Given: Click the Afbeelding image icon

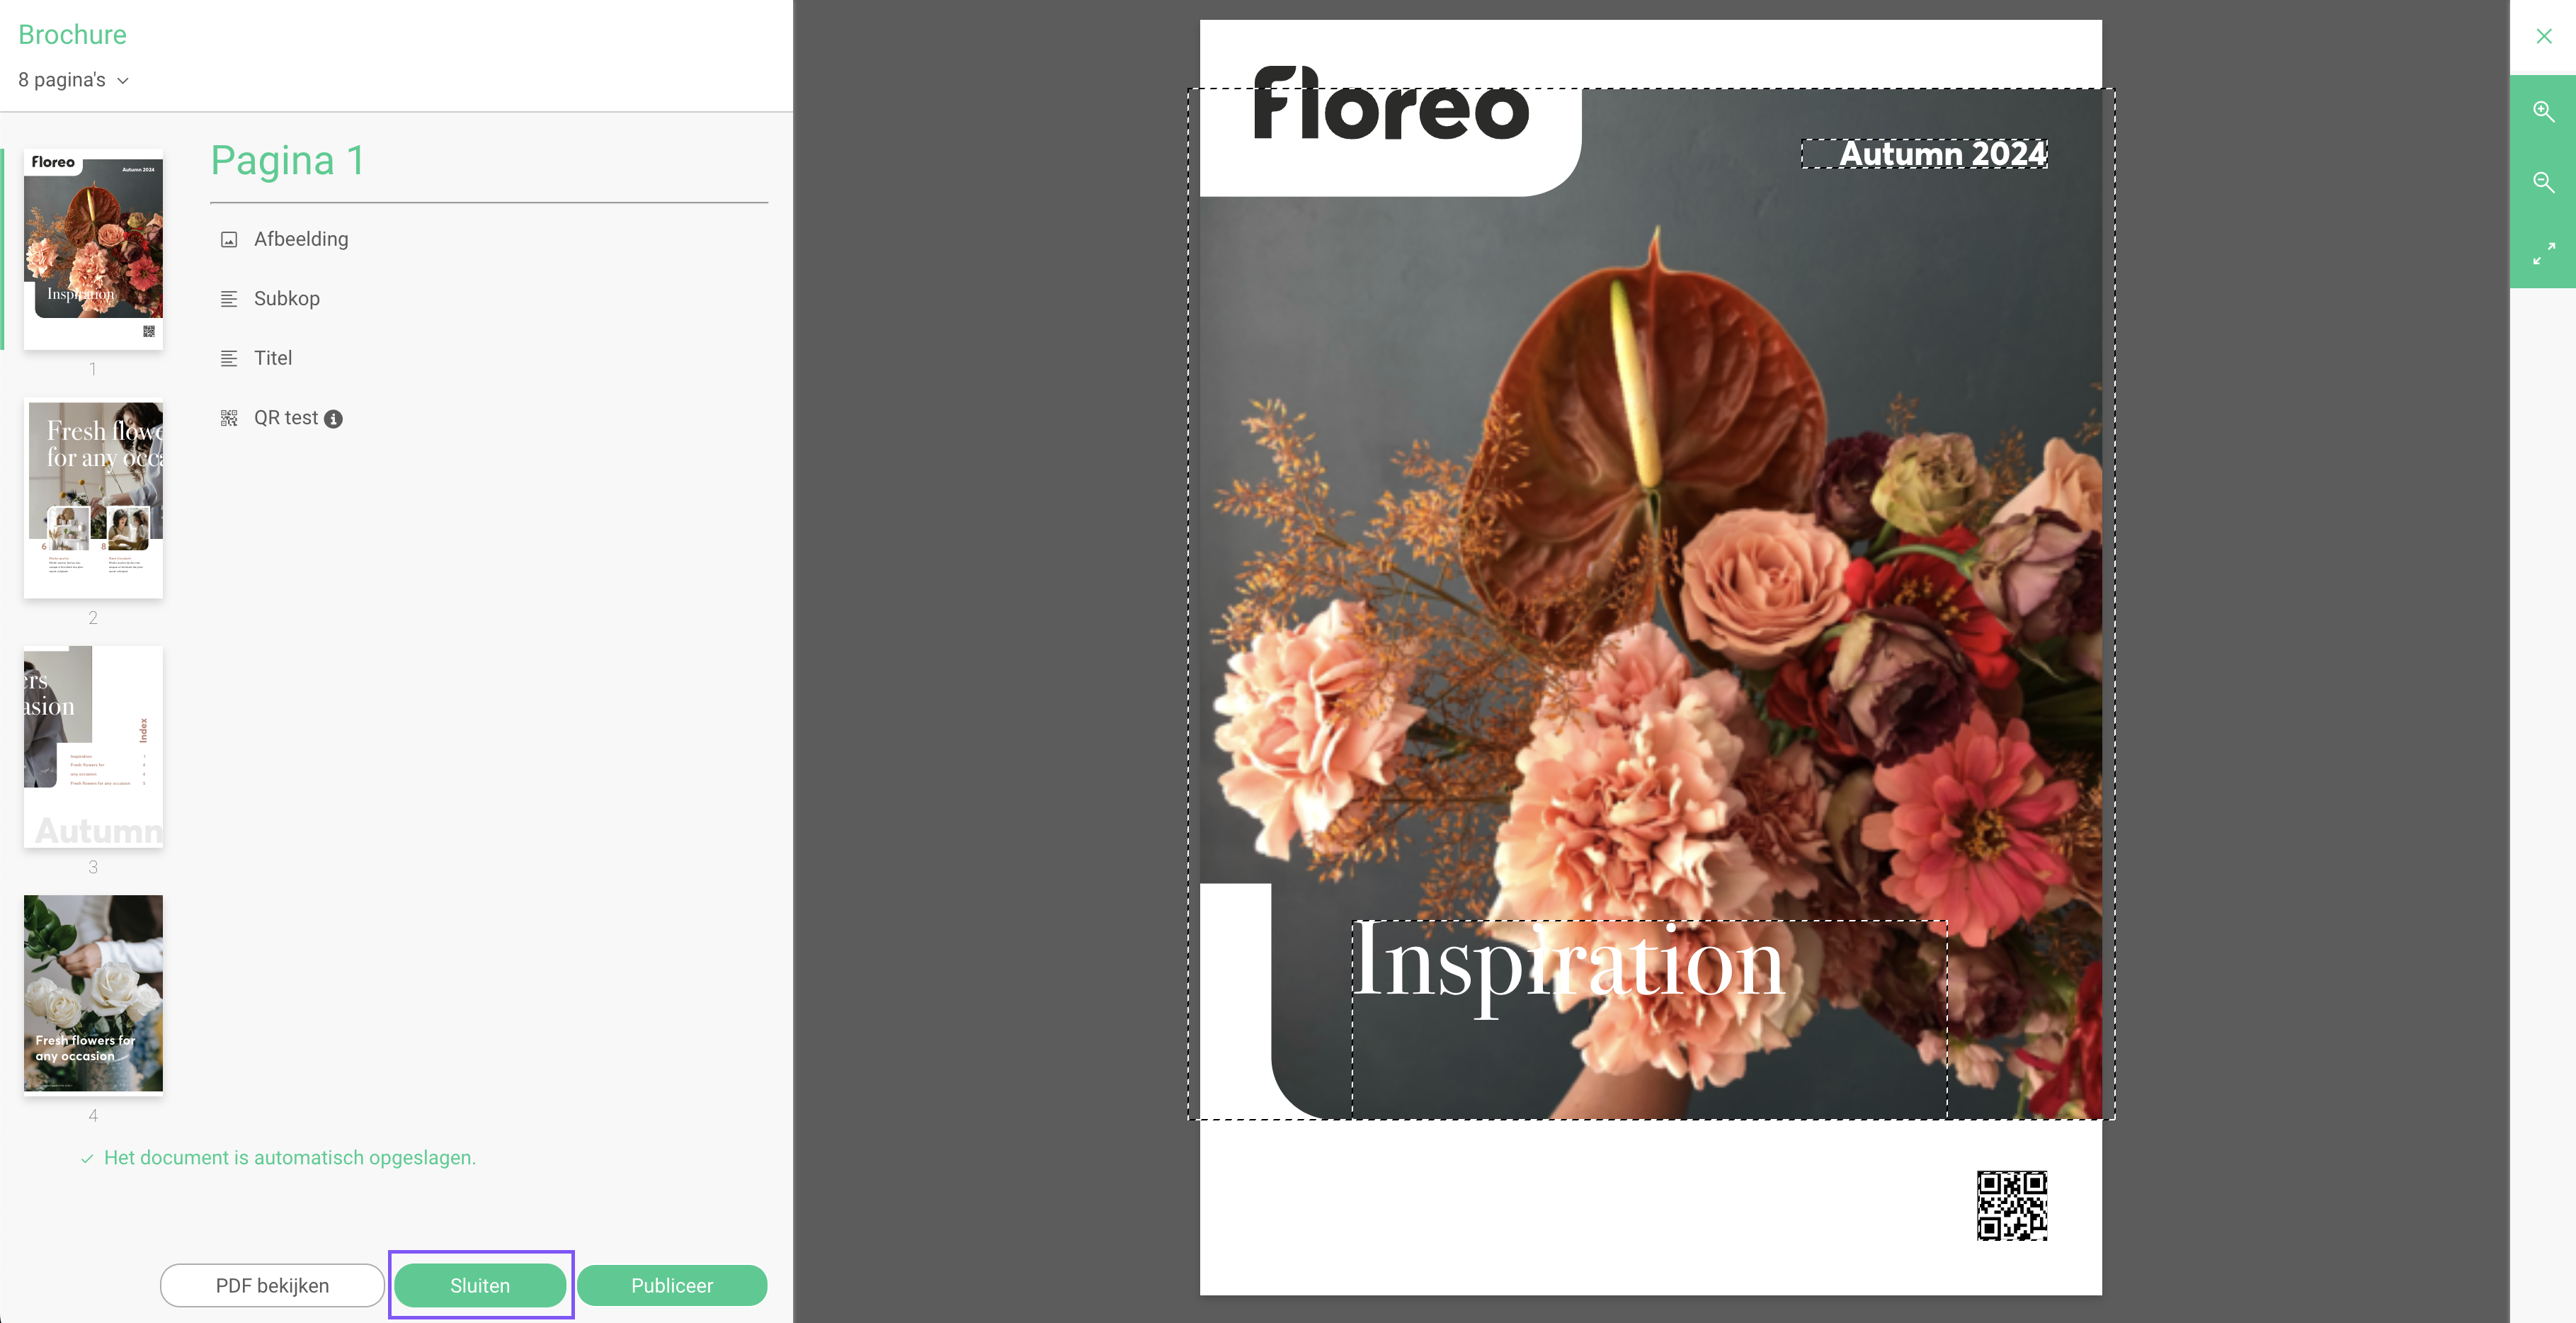Looking at the screenshot, I should [x=229, y=239].
